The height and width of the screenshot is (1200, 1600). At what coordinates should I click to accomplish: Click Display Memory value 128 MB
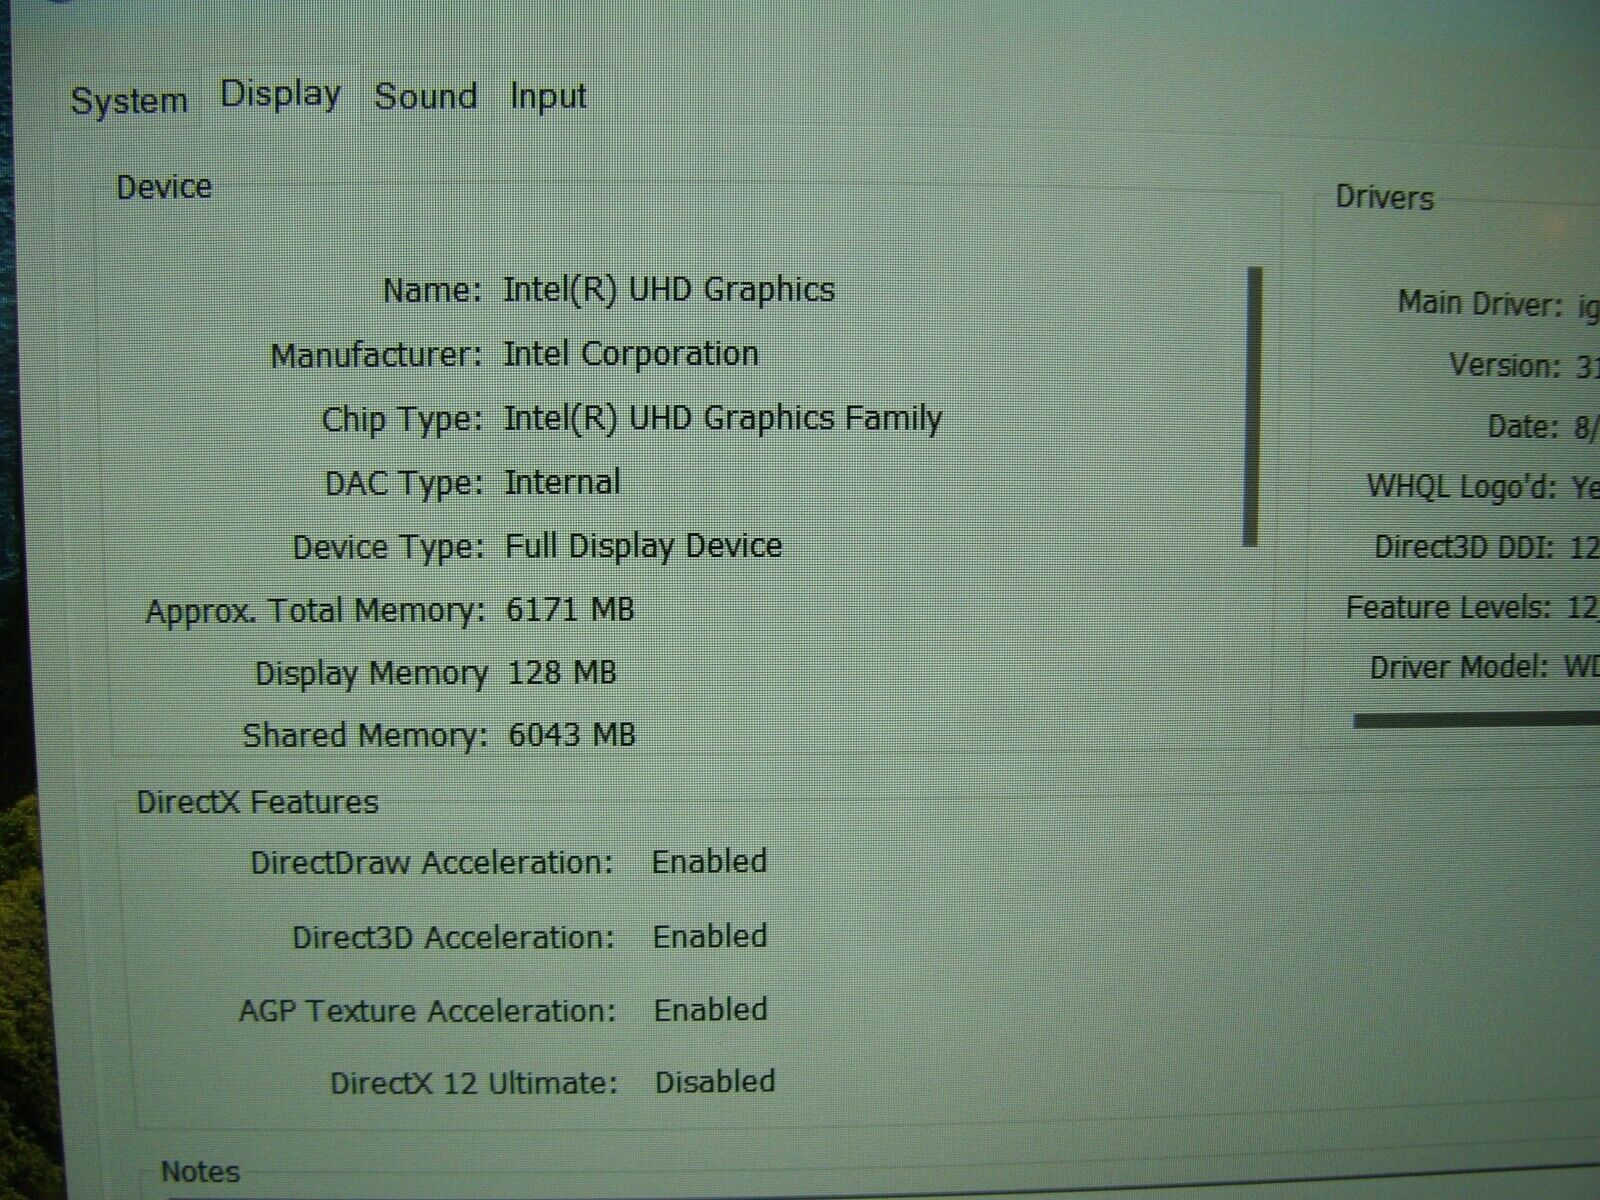click(x=561, y=672)
